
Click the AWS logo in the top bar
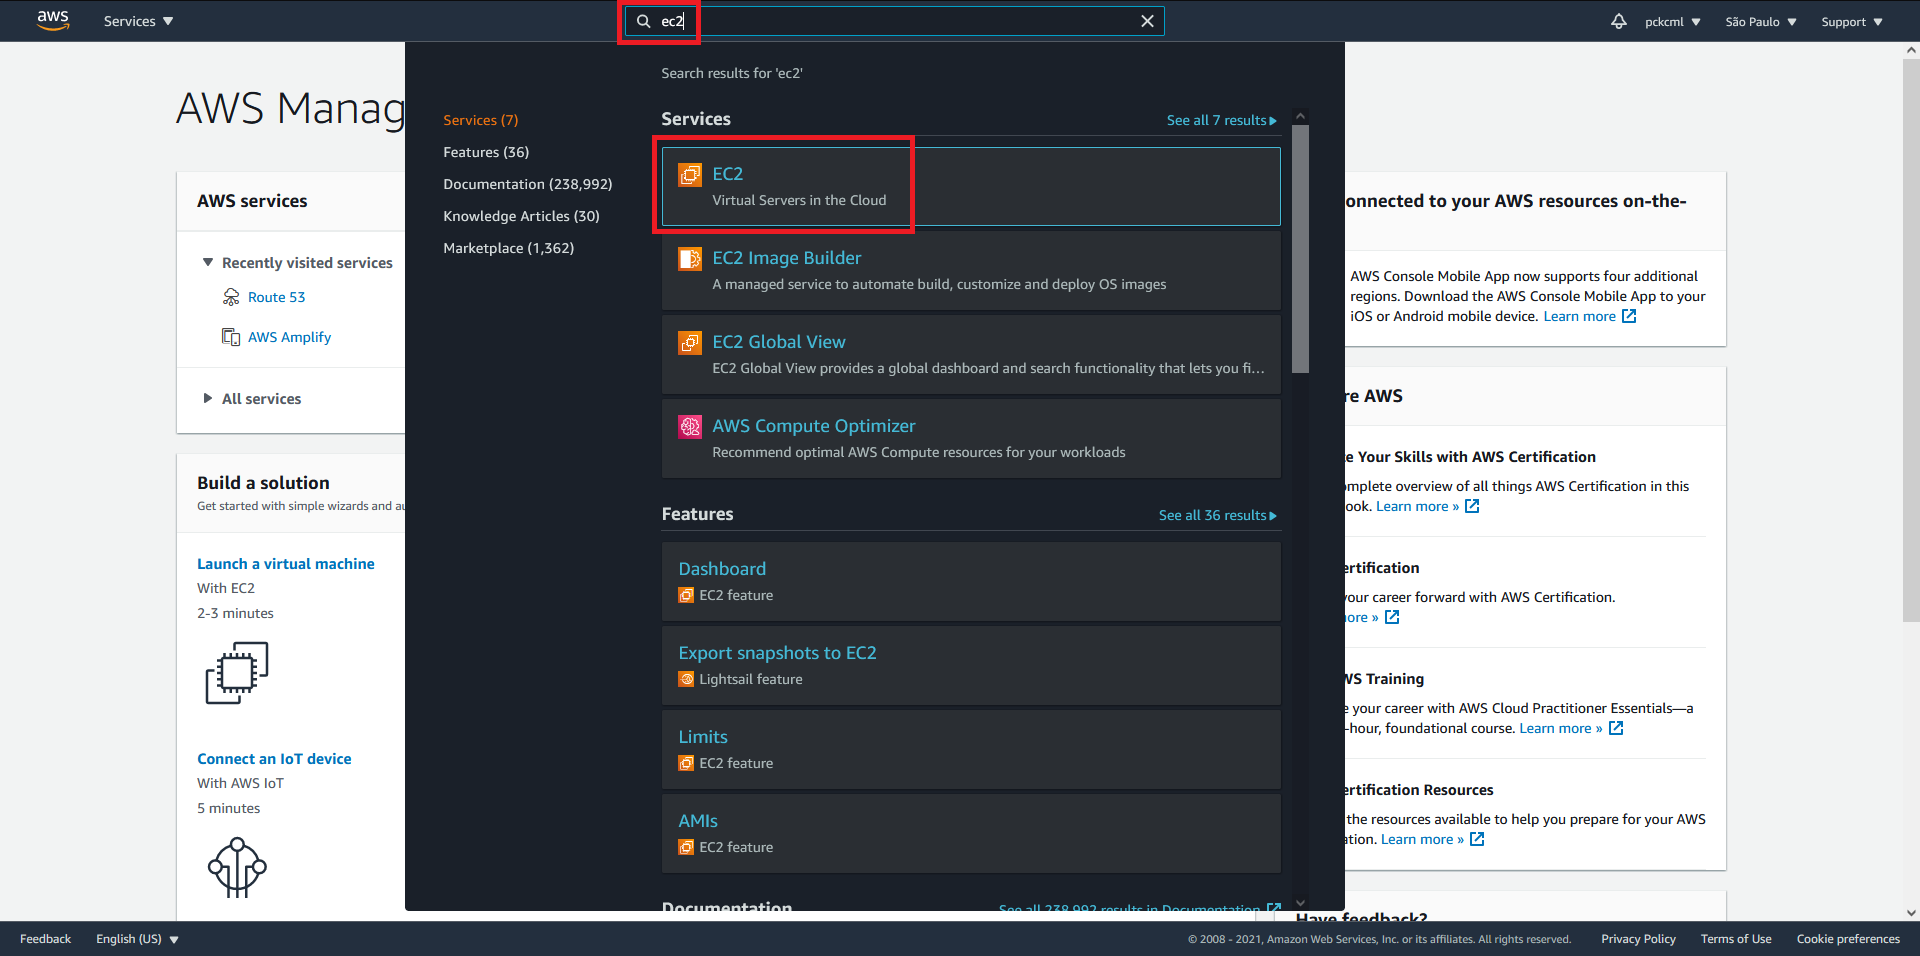tap(52, 20)
